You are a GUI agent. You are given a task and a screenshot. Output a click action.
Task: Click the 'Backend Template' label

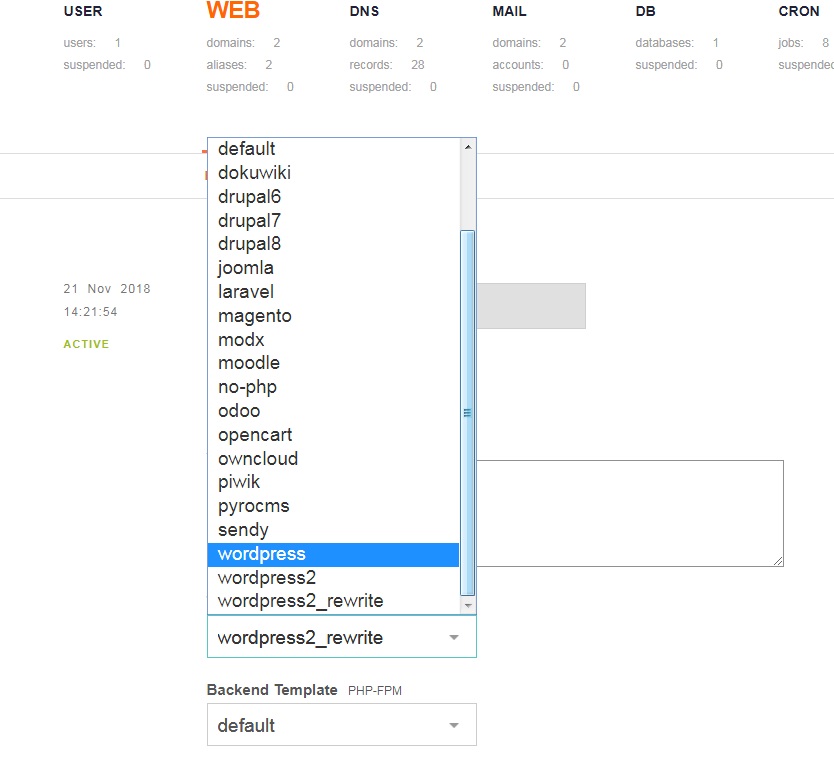pyautogui.click(x=272, y=690)
